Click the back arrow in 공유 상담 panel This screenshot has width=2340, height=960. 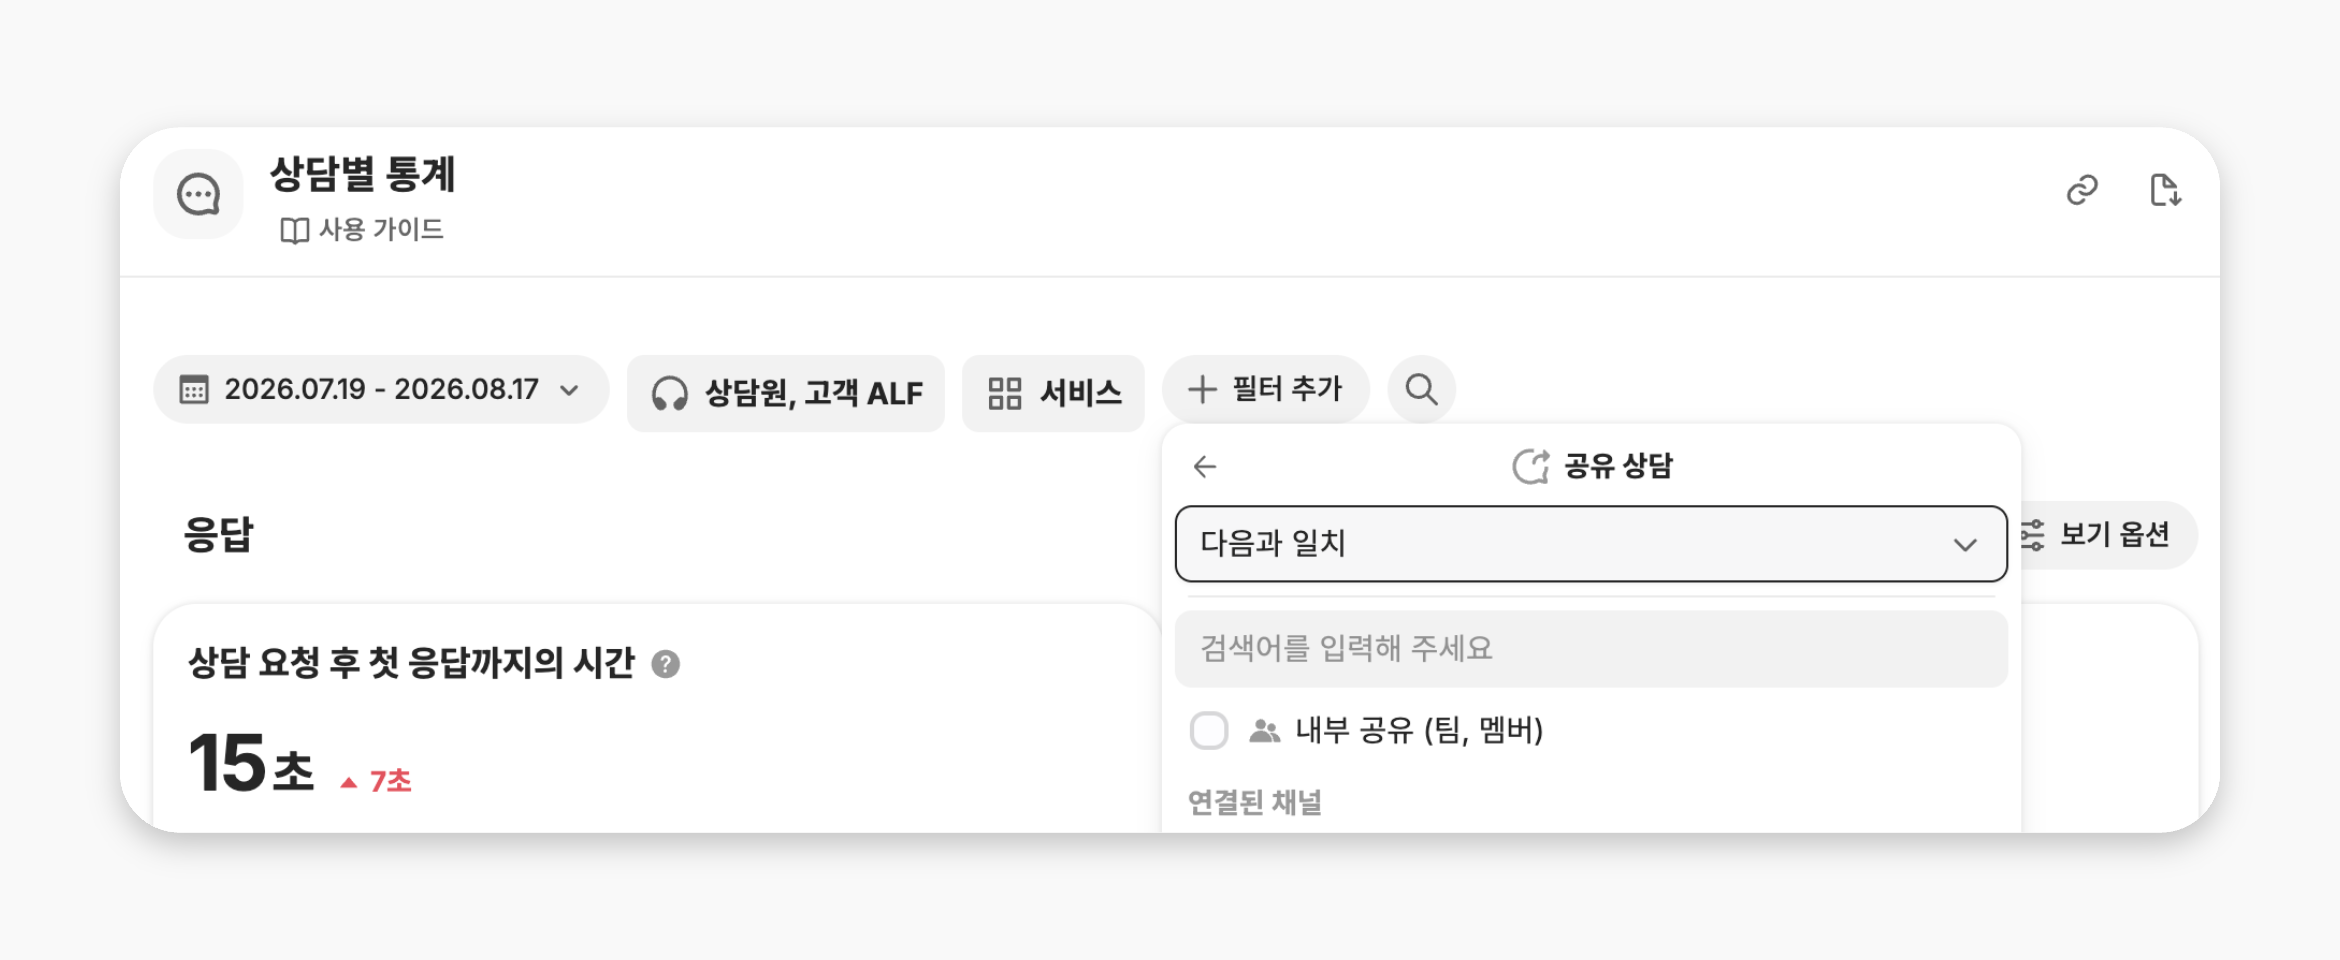(1205, 466)
